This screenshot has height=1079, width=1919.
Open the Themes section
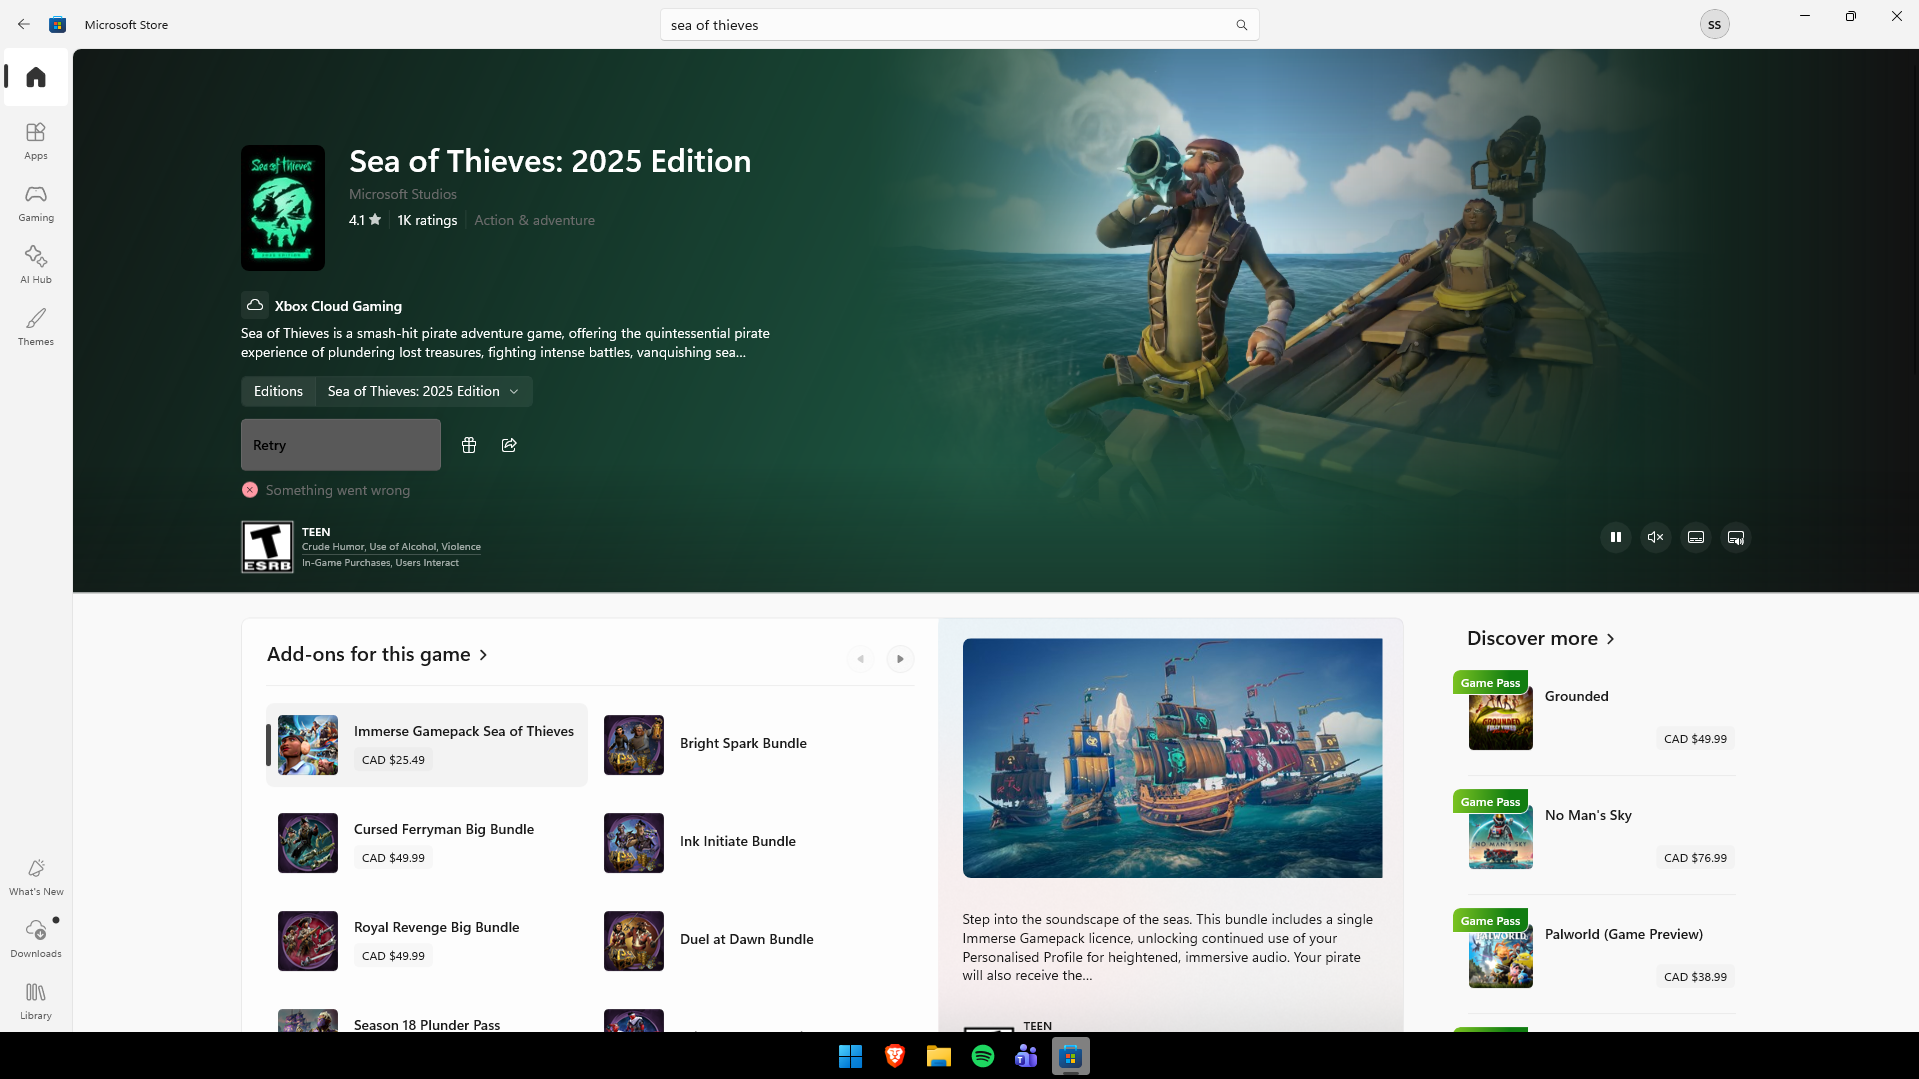tap(36, 327)
